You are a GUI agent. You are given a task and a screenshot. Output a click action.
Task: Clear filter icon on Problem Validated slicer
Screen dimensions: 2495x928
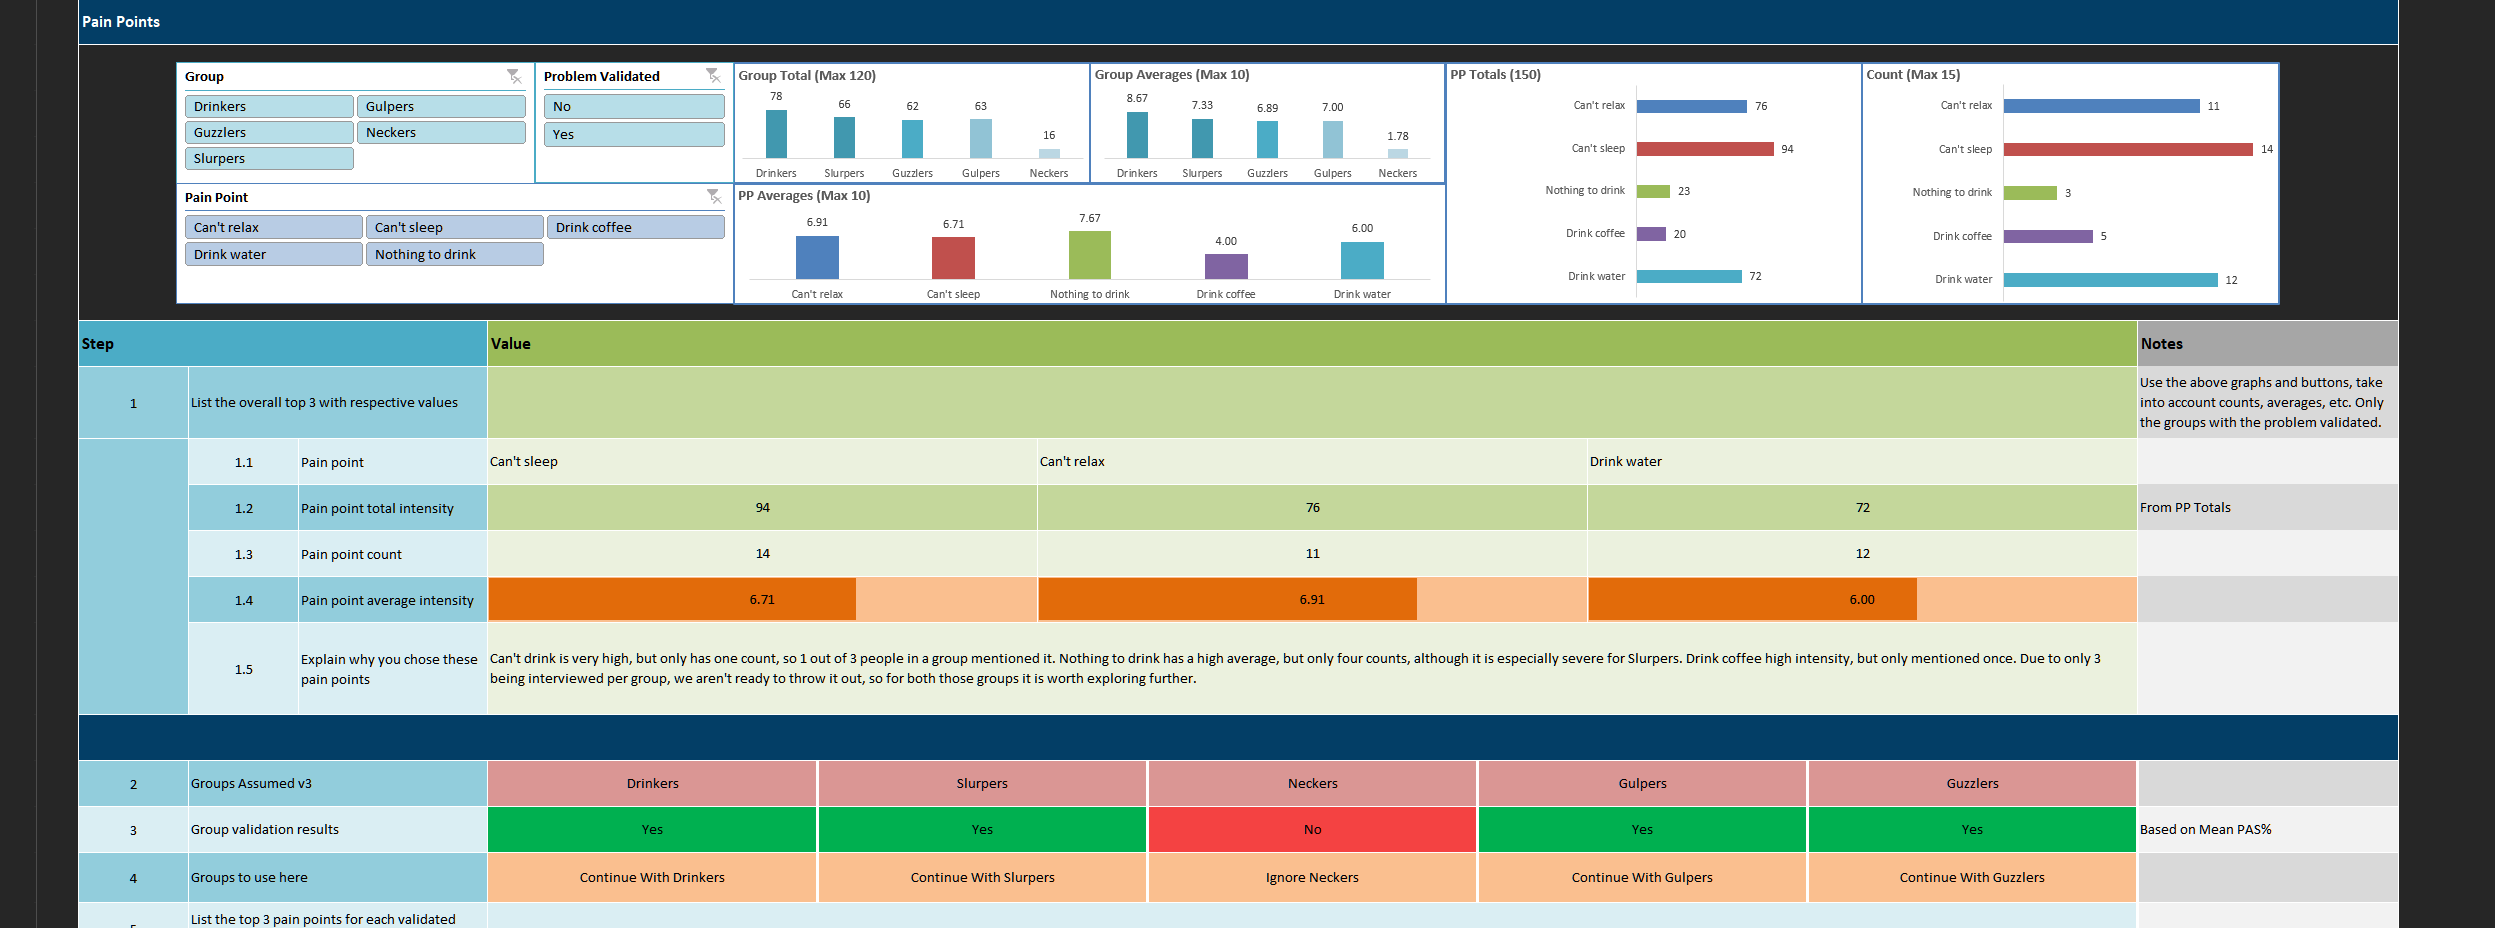(x=713, y=76)
